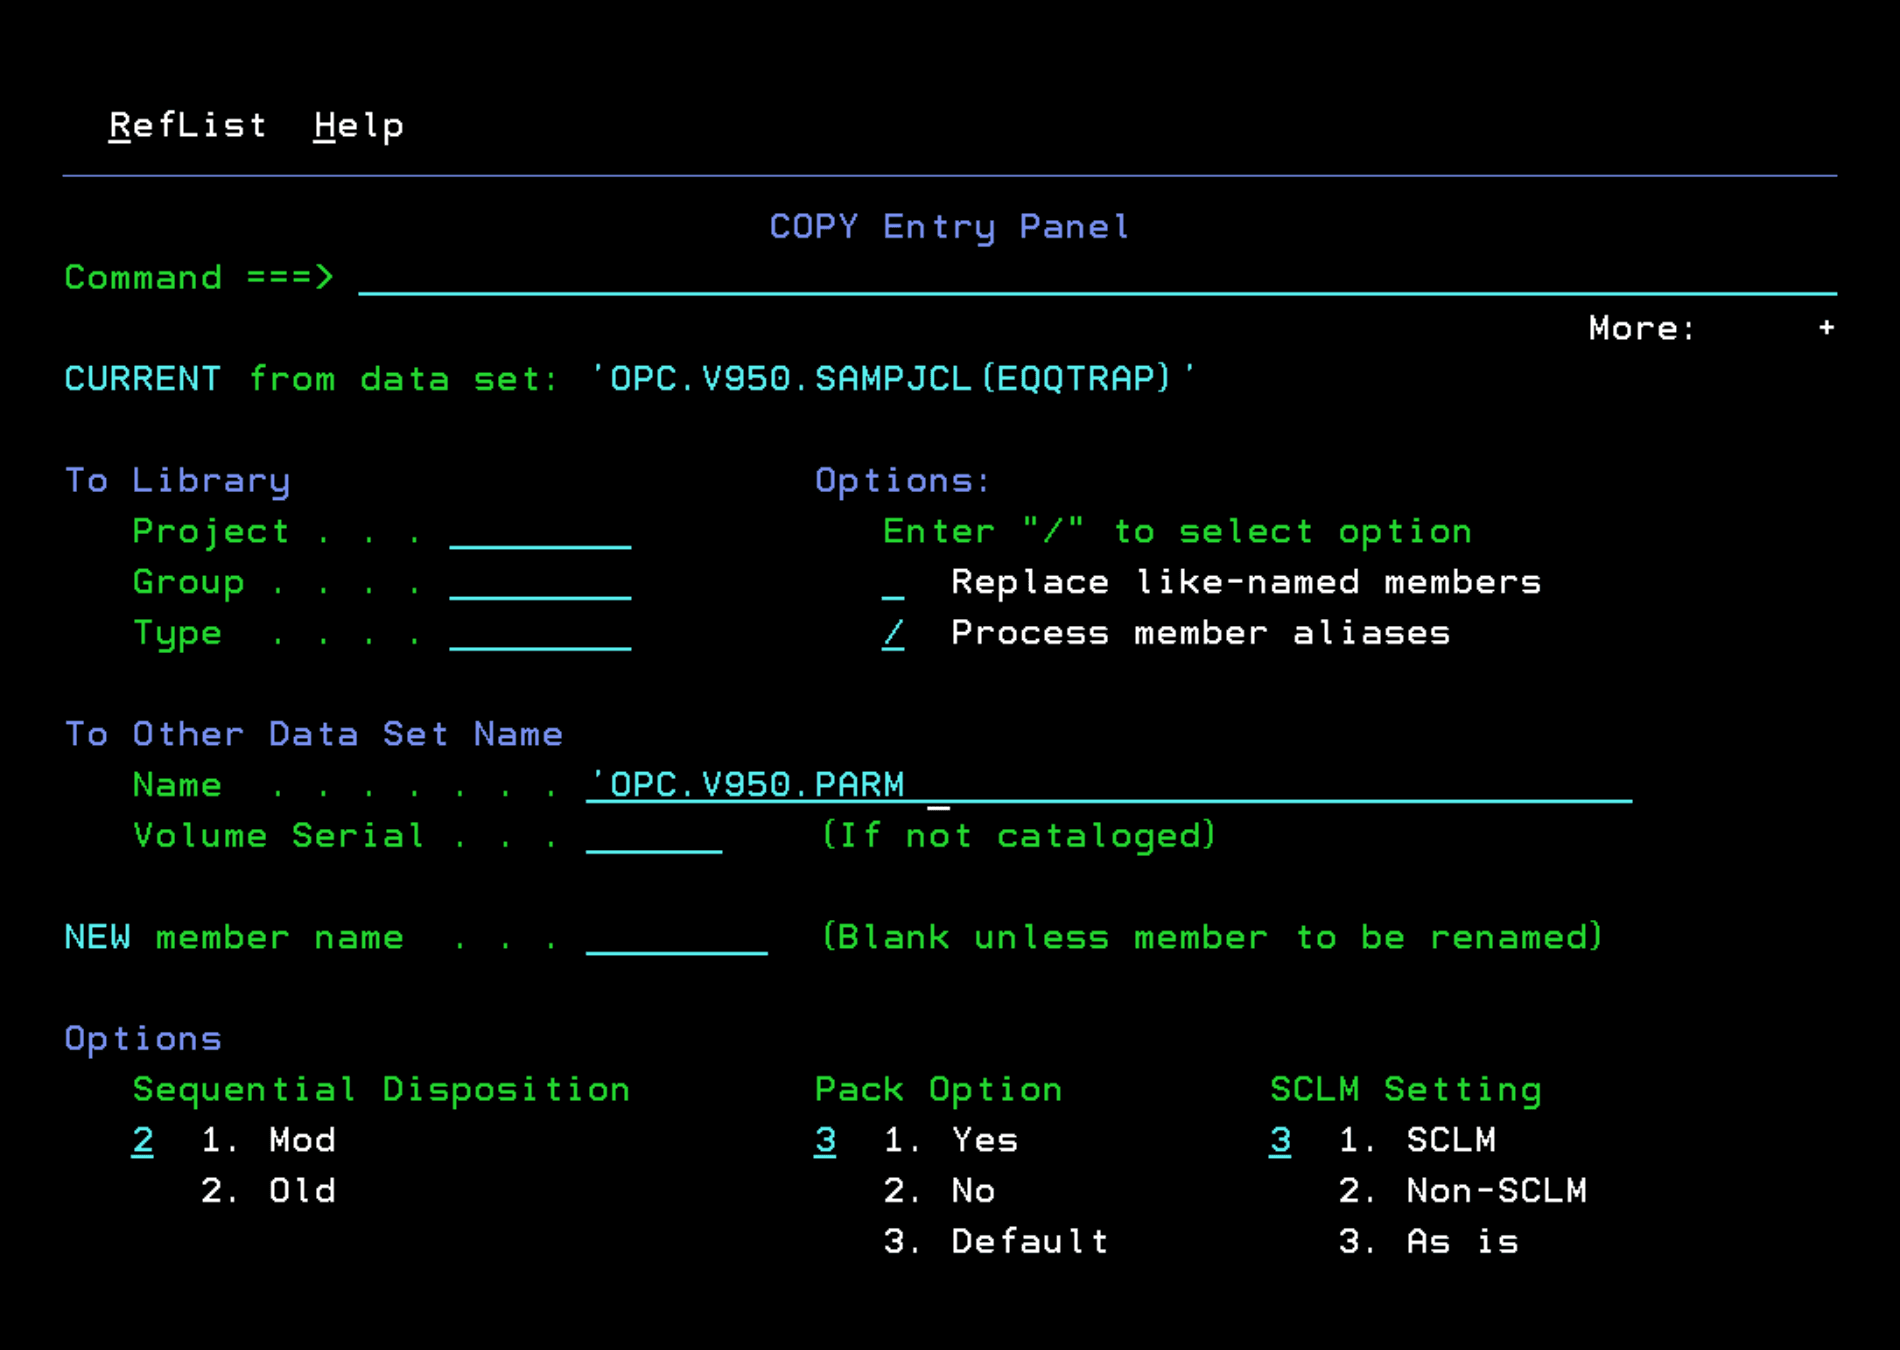Image resolution: width=1900 pixels, height=1350 pixels.
Task: Focus the Group input field
Action: click(540, 583)
